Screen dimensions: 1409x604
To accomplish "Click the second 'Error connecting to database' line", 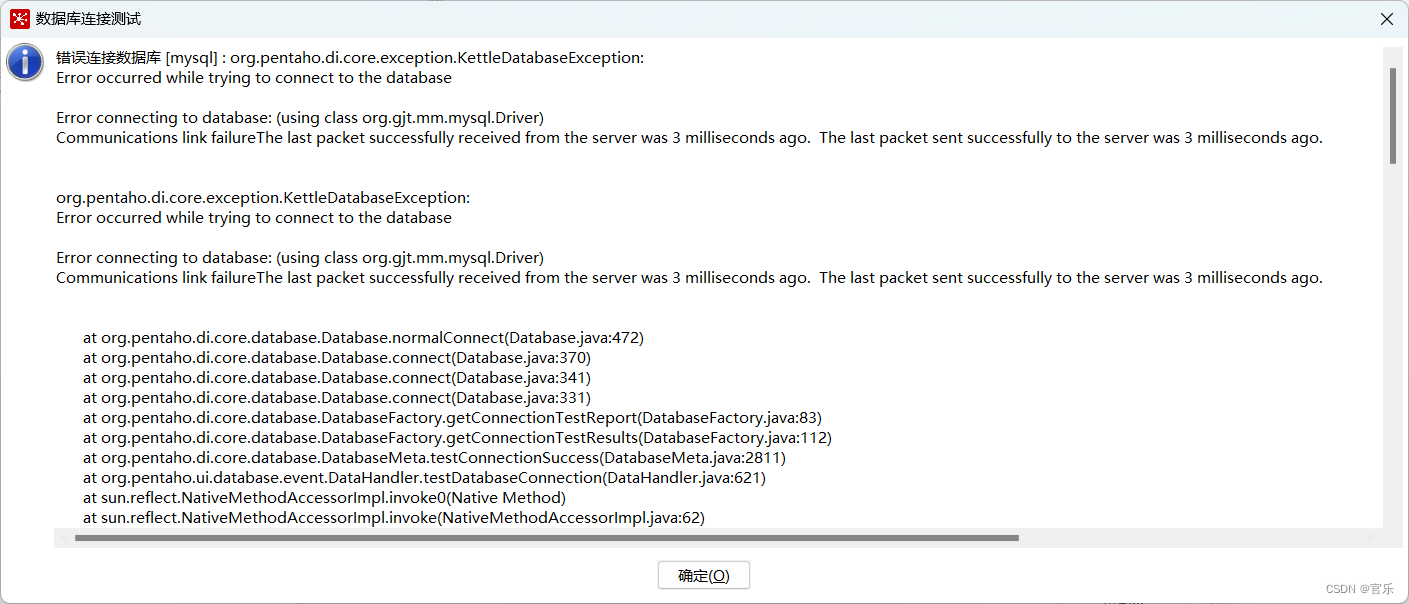I will 300,258.
